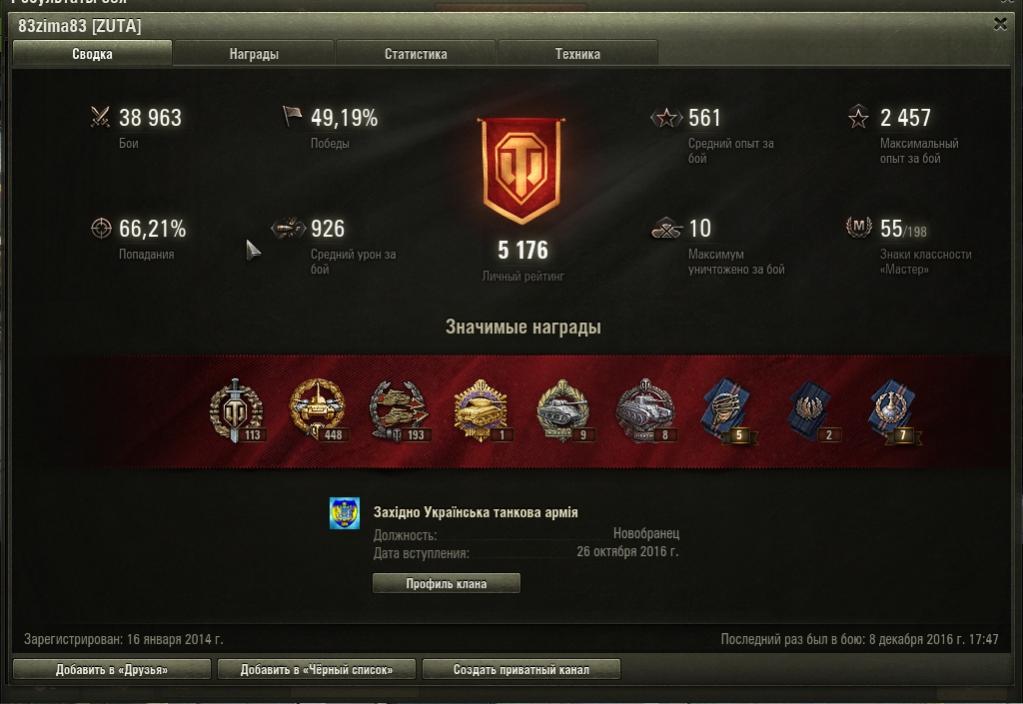Click the medal icon with count 113
The height and width of the screenshot is (704, 1023).
(236, 411)
